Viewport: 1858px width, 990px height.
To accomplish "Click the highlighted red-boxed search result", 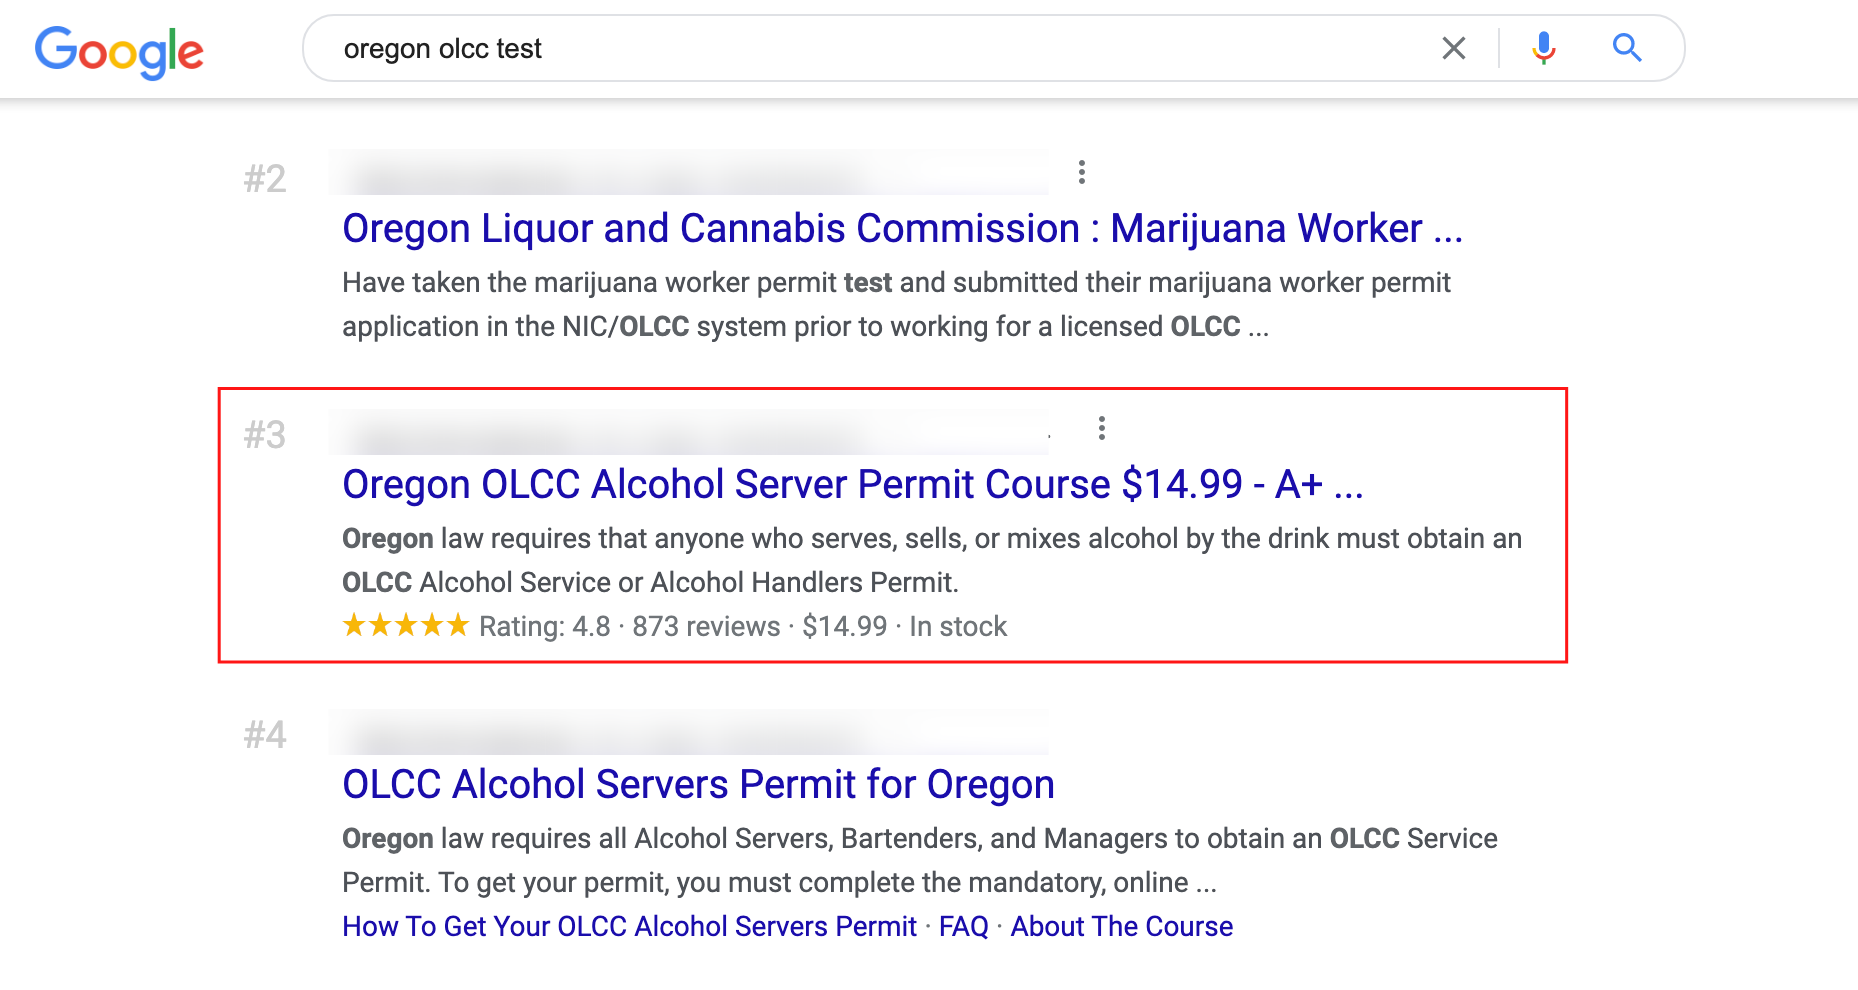I will [x=895, y=523].
